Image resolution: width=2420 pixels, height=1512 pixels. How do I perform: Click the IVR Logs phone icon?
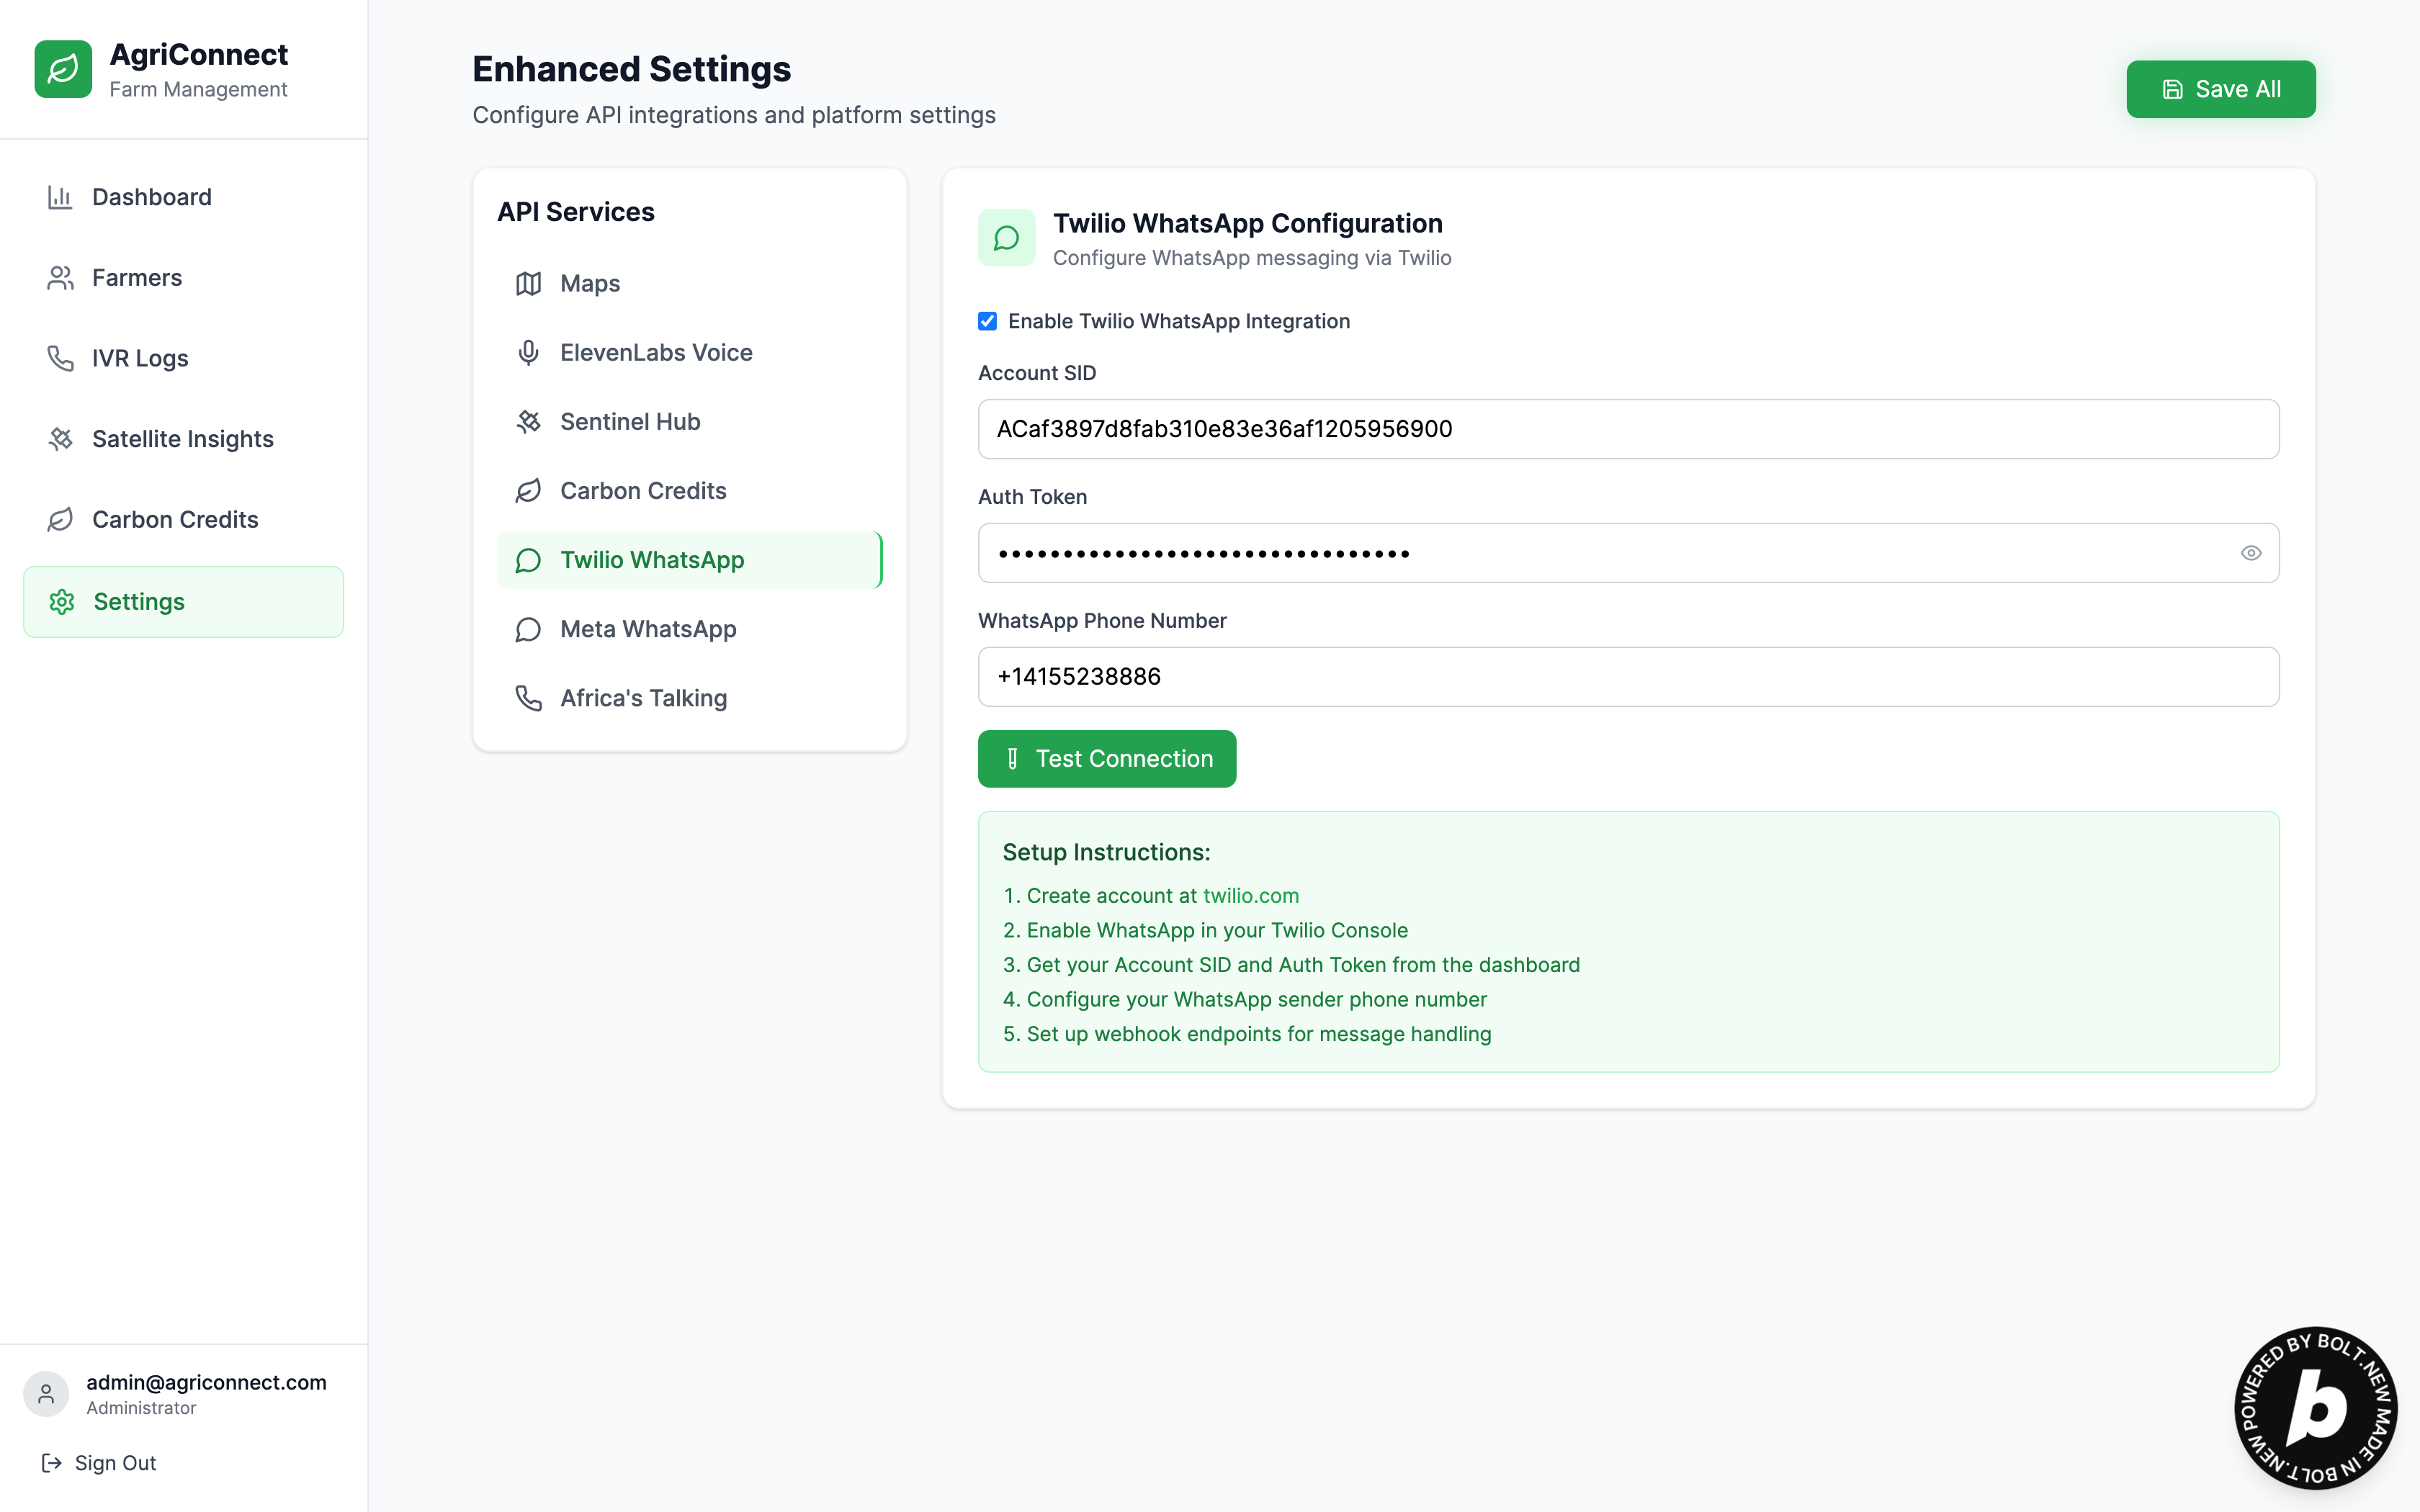60,358
